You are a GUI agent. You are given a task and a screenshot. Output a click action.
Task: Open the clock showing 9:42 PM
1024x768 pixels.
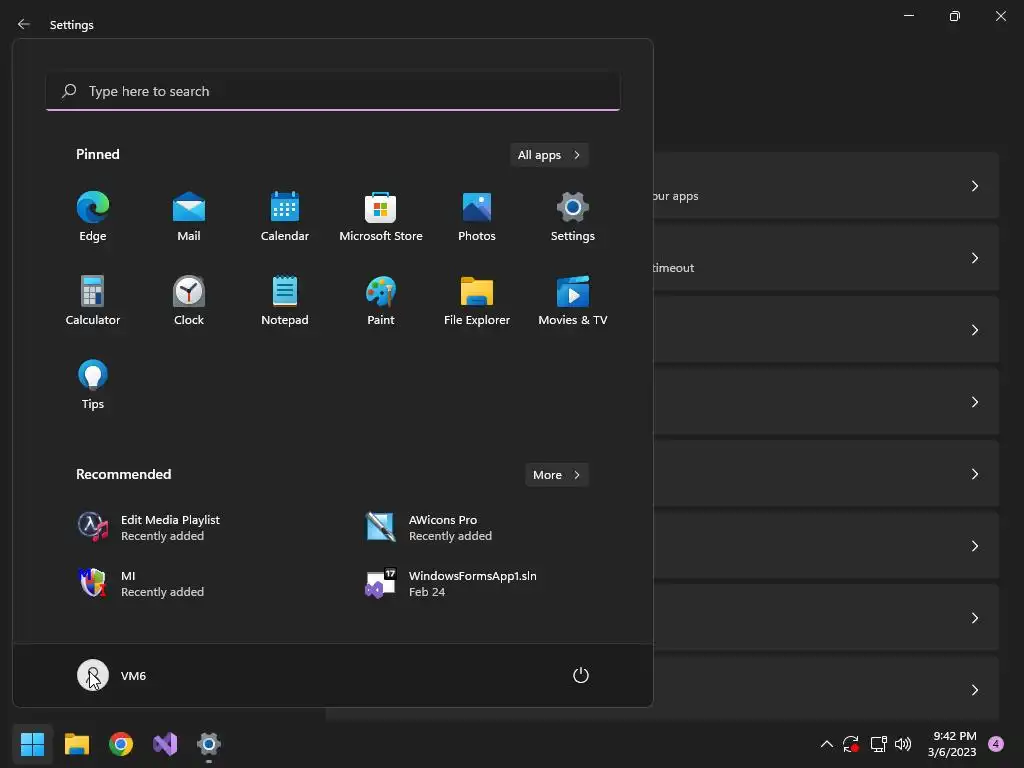click(952, 744)
